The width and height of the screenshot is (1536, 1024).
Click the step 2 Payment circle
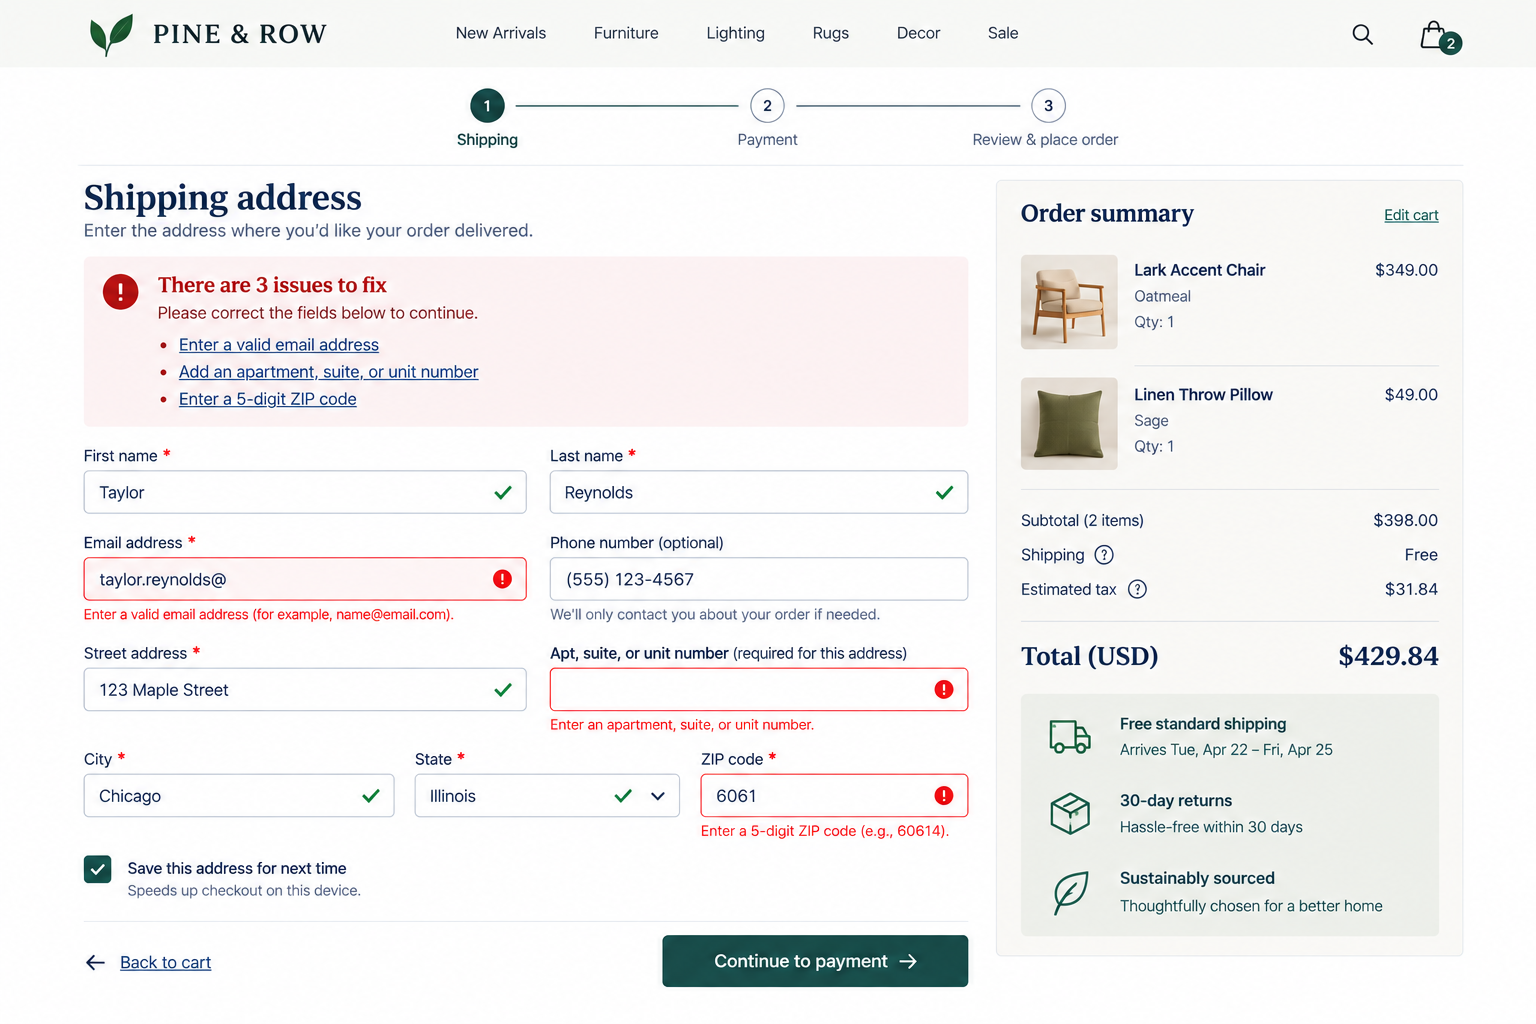[767, 106]
